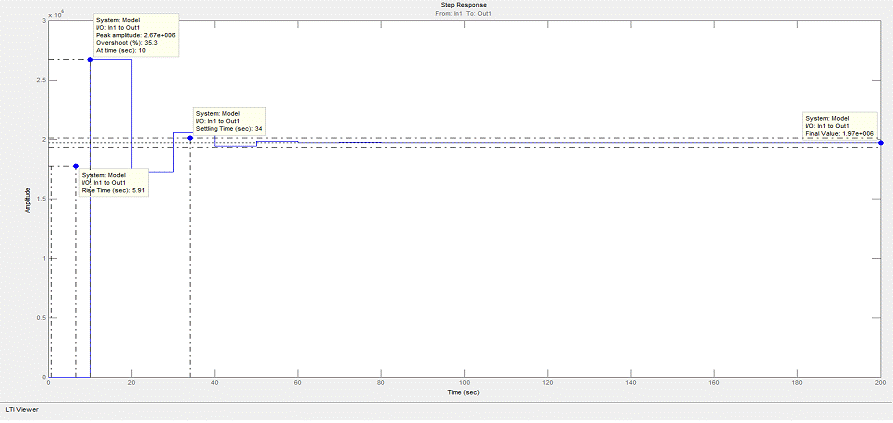893x423 pixels.
Task: Click the settling time marker dot
Action: point(189,138)
